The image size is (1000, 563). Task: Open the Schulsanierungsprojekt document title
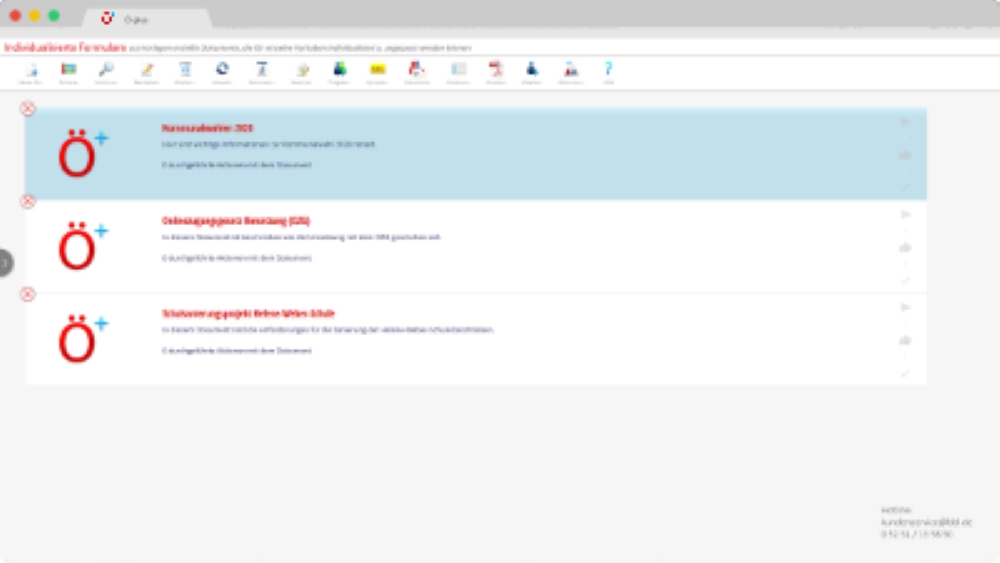(248, 314)
